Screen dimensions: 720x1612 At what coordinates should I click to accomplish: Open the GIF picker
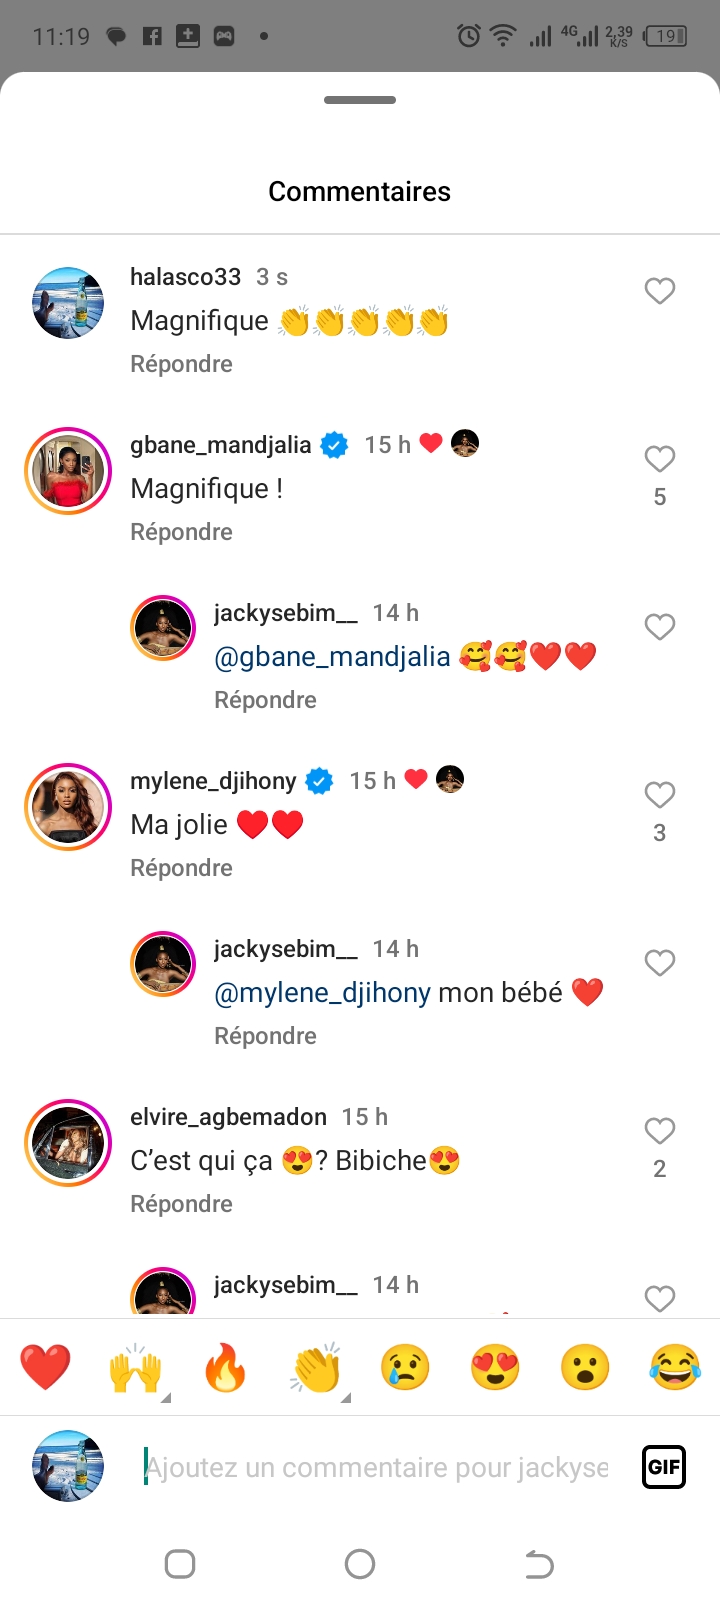(x=664, y=1467)
